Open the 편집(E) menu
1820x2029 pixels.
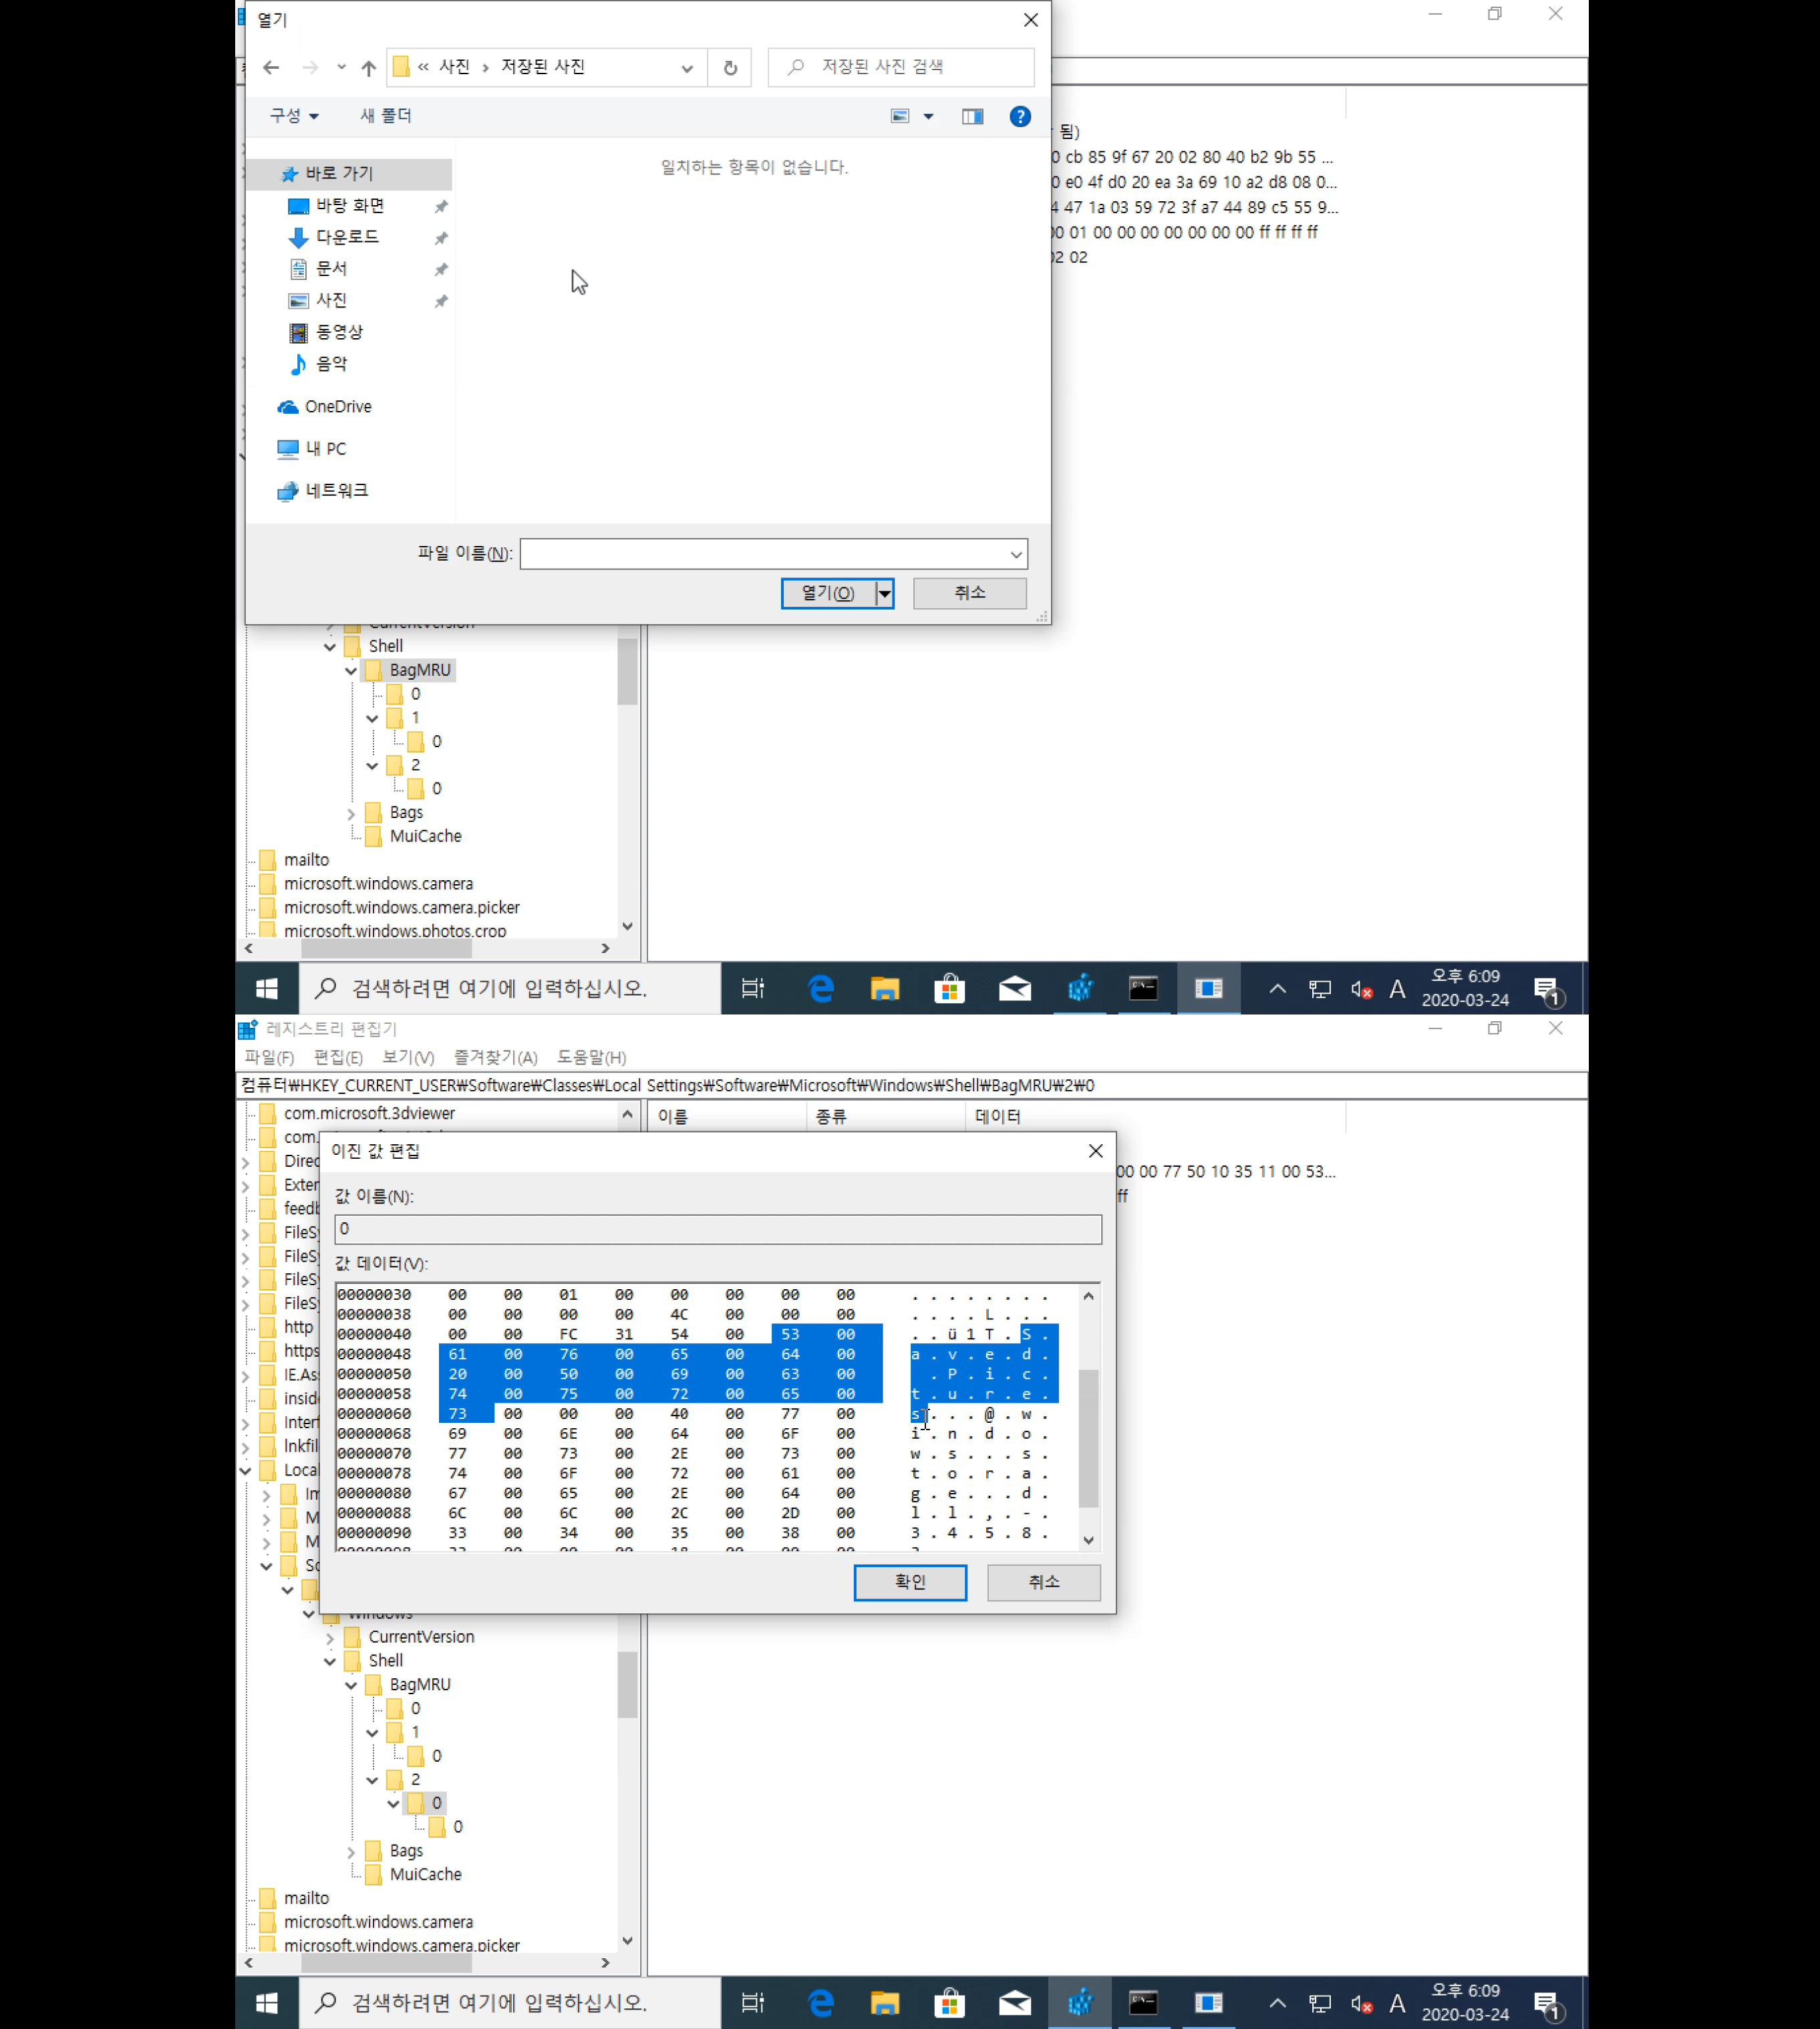pyautogui.click(x=337, y=1057)
